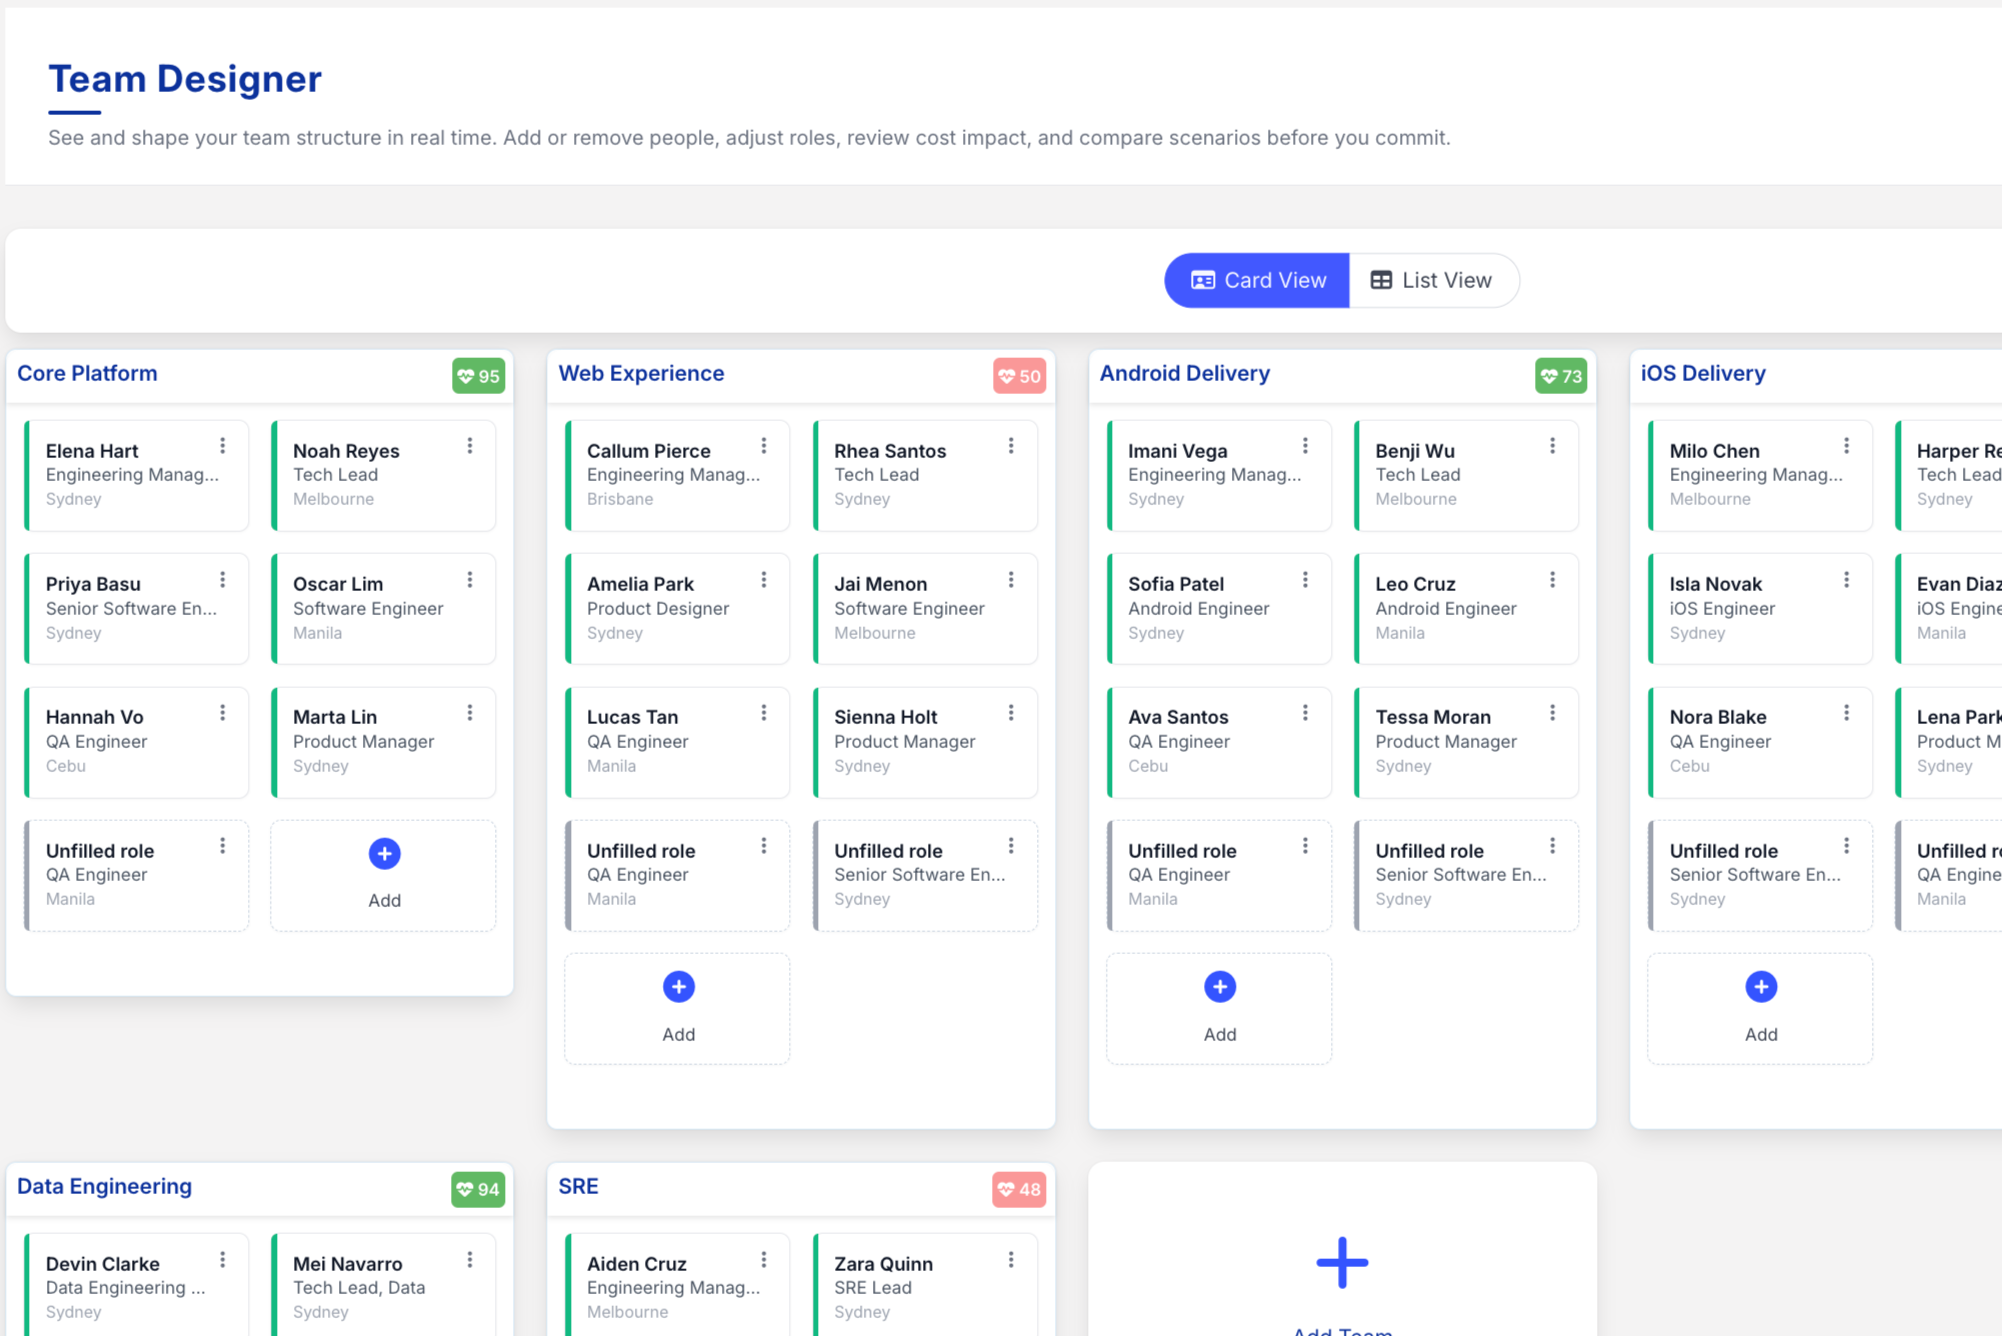
Task: Switch to Card View
Action: point(1257,280)
